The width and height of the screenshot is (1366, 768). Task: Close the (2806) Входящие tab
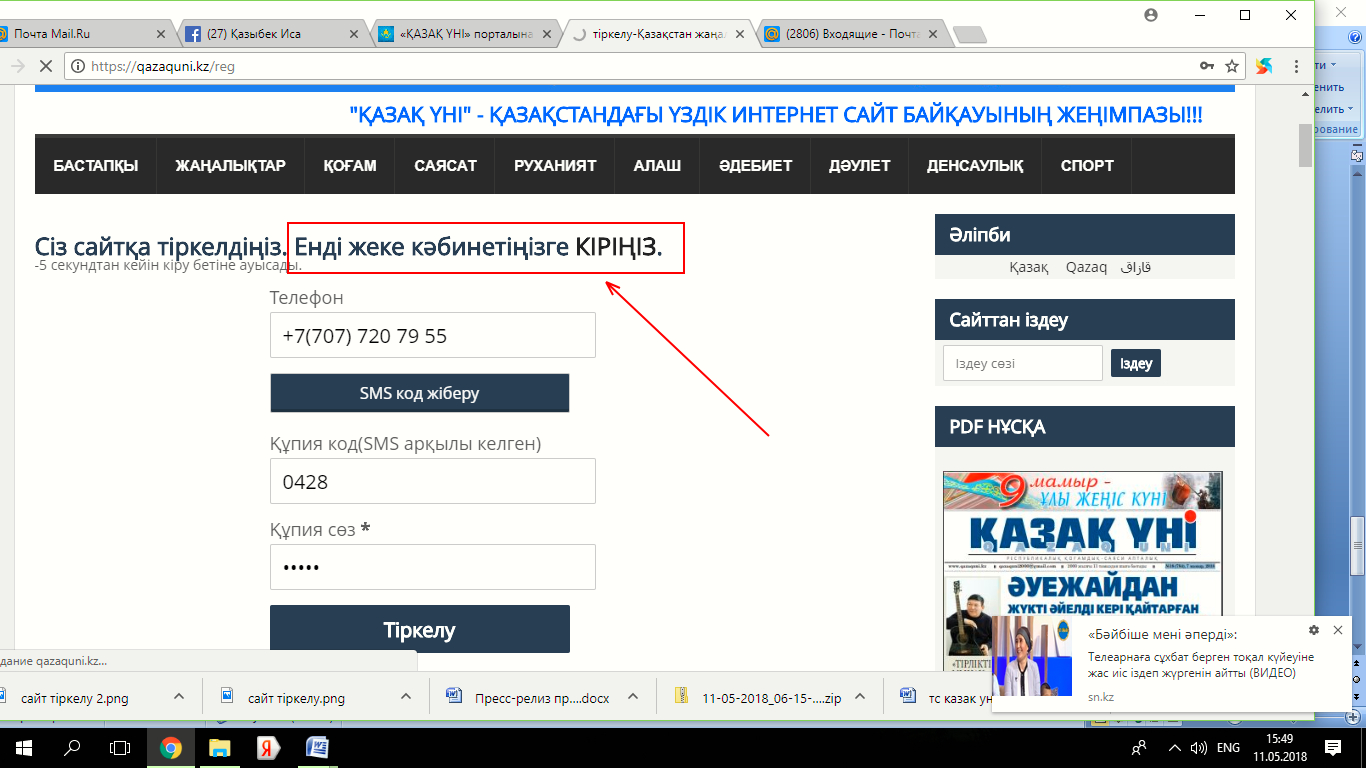(932, 34)
